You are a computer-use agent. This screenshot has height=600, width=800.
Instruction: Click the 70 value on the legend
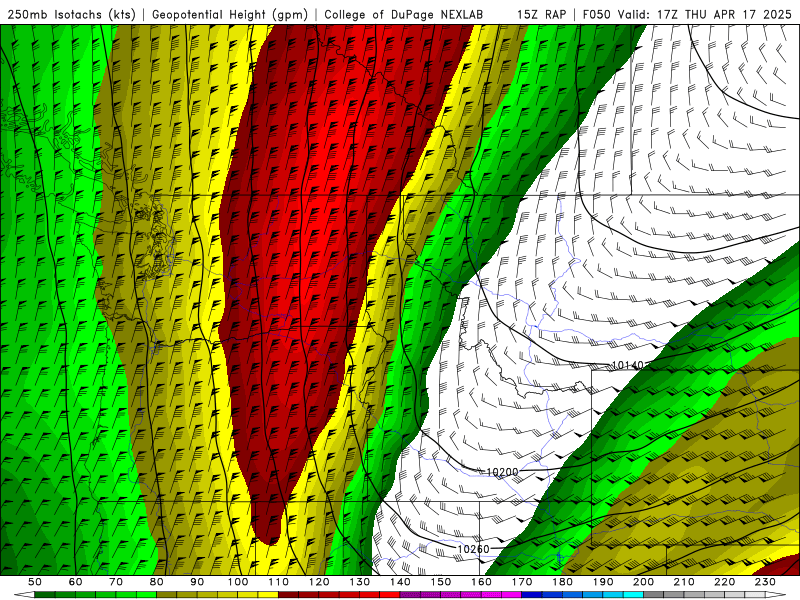[x=116, y=582]
